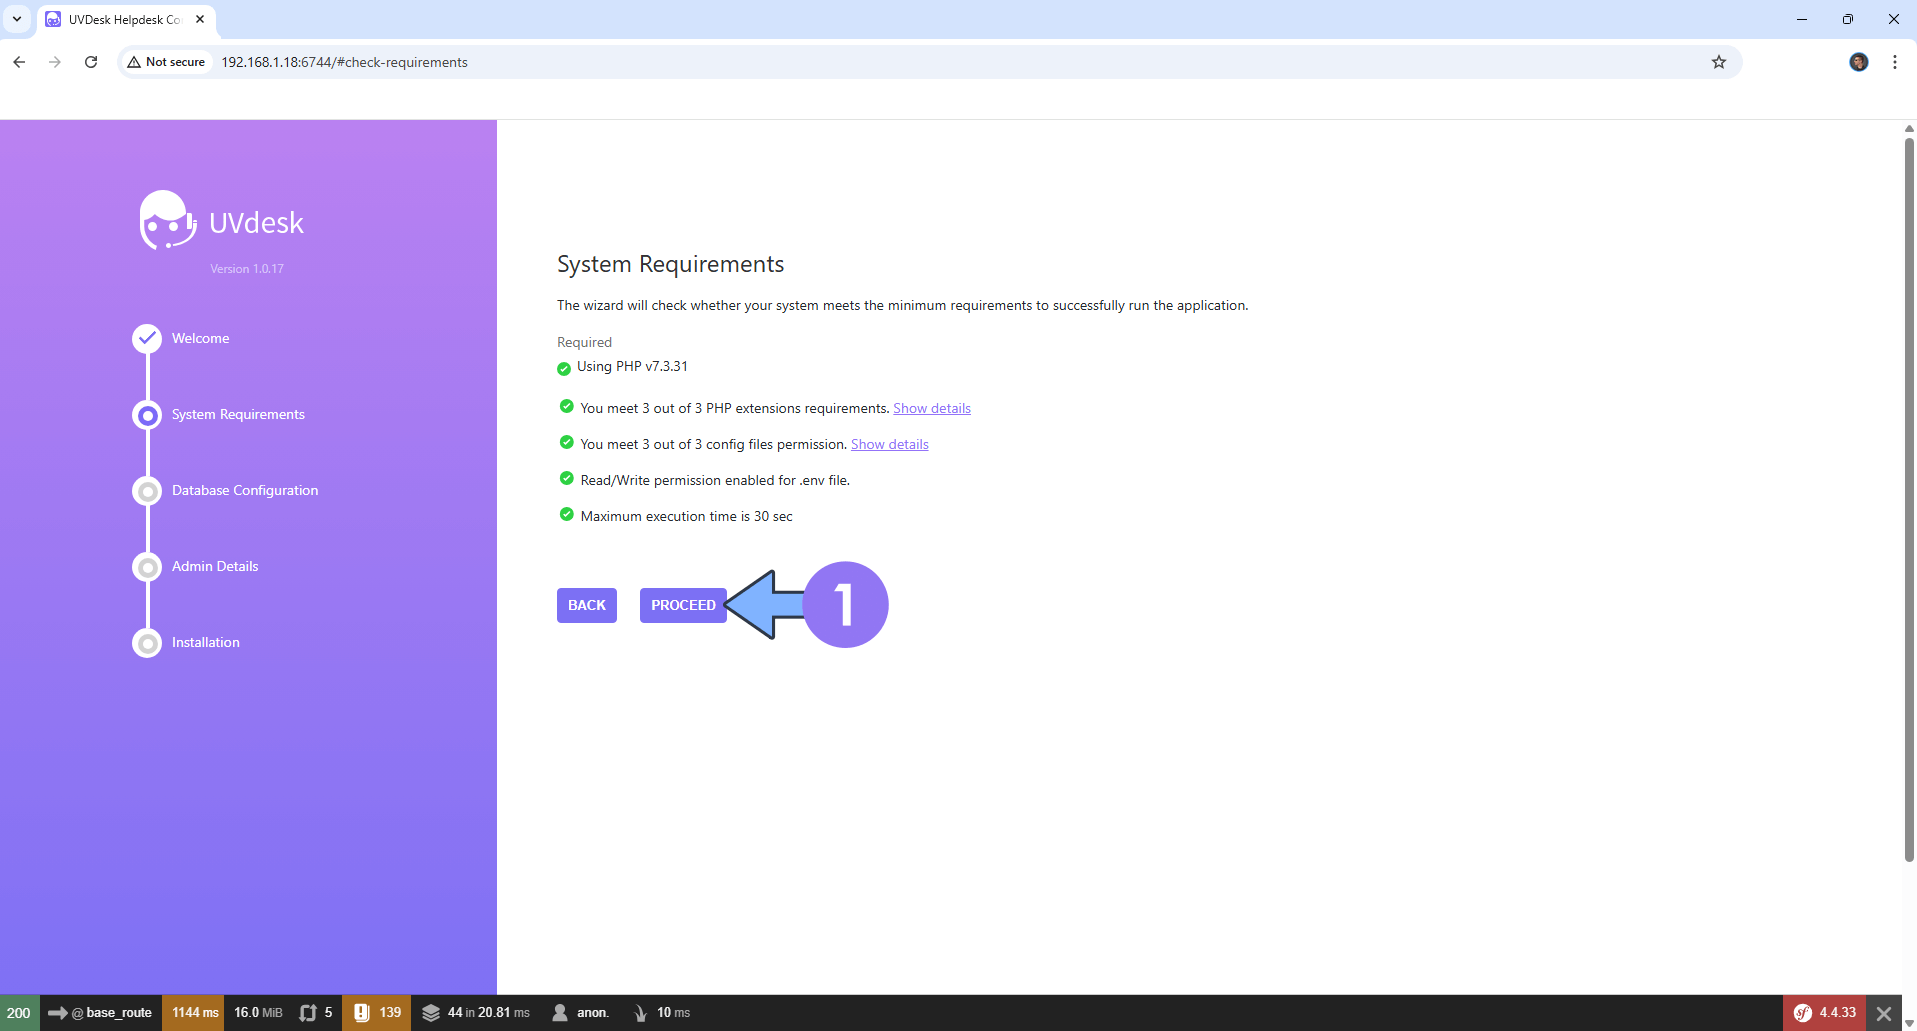Click the base_route entry in debug toolbar
The image size is (1917, 1031).
pyautogui.click(x=100, y=1013)
